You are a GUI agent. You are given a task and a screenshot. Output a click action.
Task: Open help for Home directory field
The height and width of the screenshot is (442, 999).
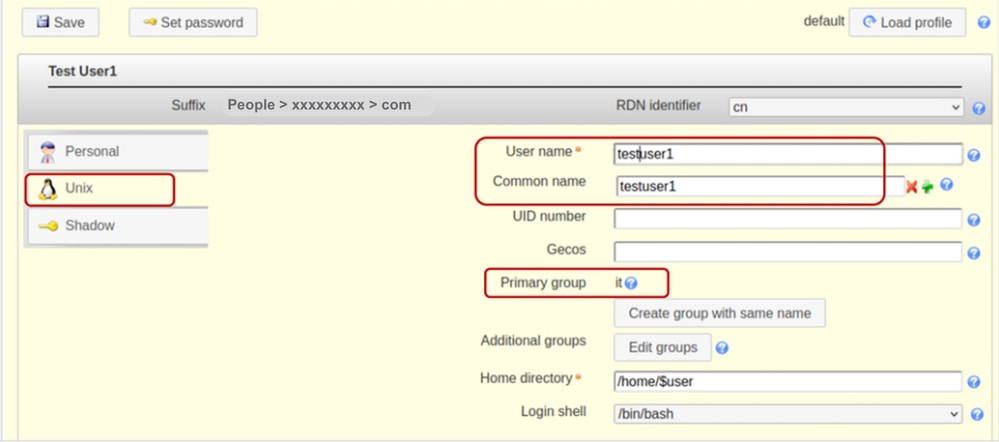coord(974,382)
